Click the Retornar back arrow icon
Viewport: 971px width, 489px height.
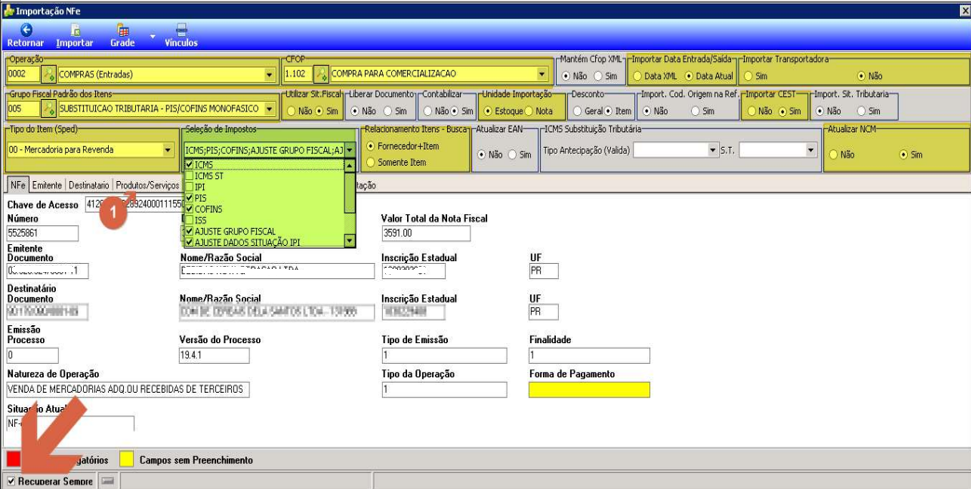26,29
